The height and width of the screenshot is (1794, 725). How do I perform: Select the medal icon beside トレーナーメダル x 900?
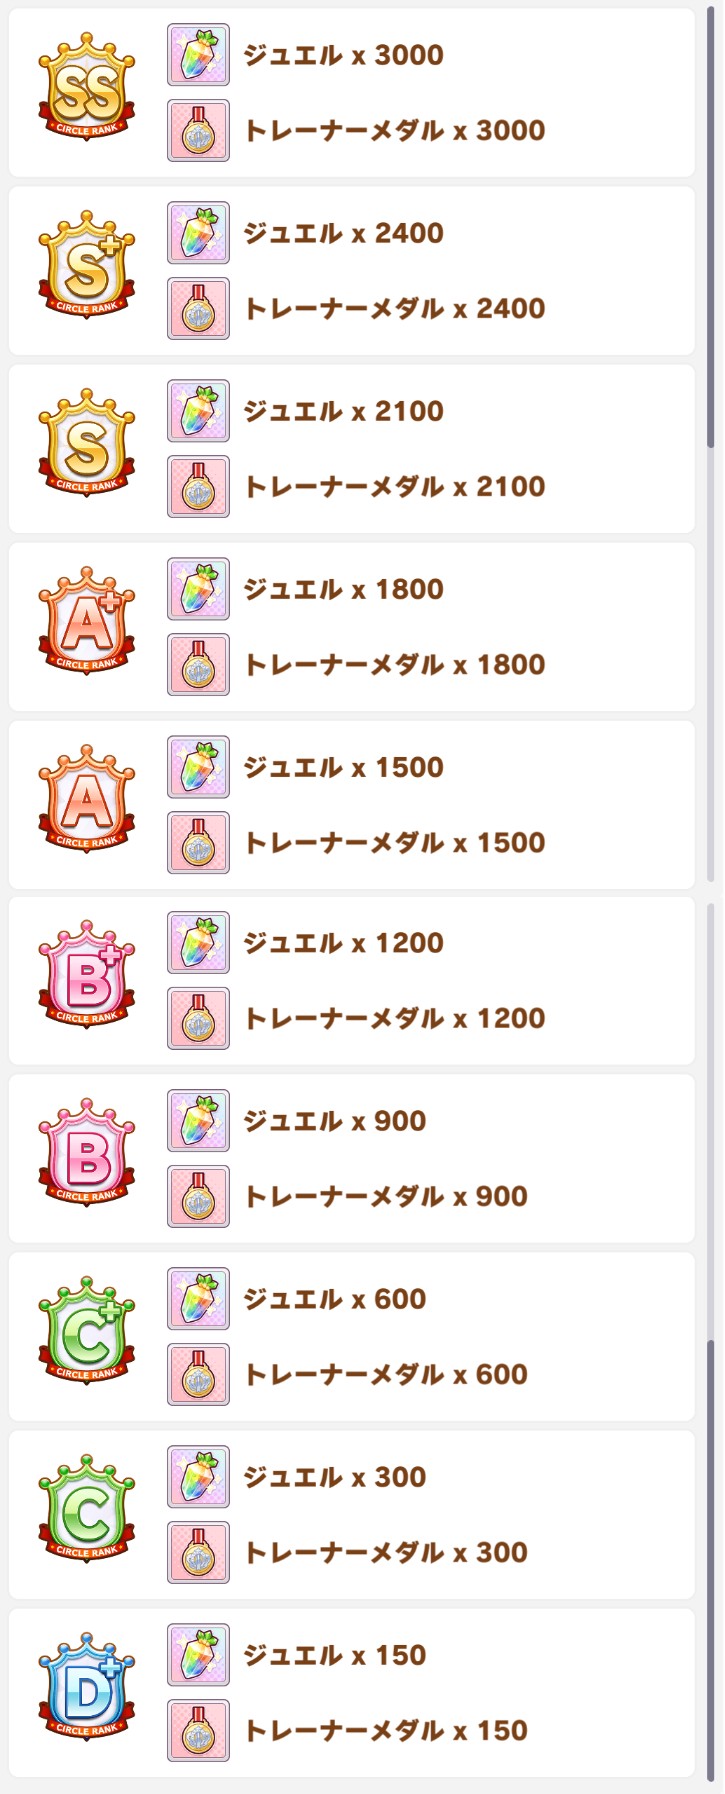pos(198,1196)
